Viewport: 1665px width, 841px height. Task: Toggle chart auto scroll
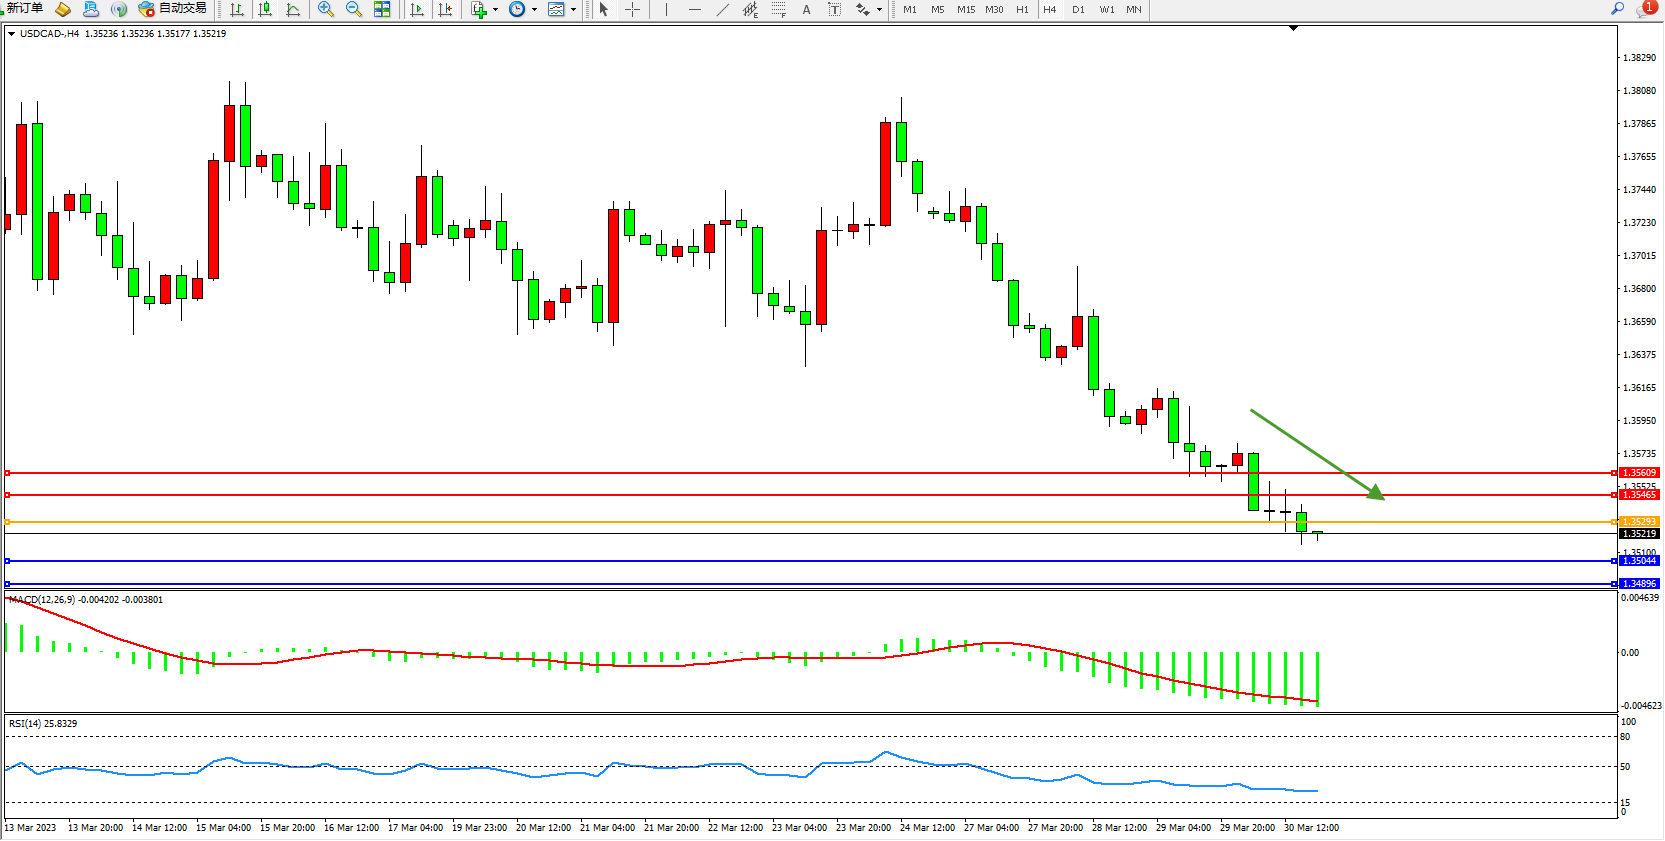[x=417, y=9]
